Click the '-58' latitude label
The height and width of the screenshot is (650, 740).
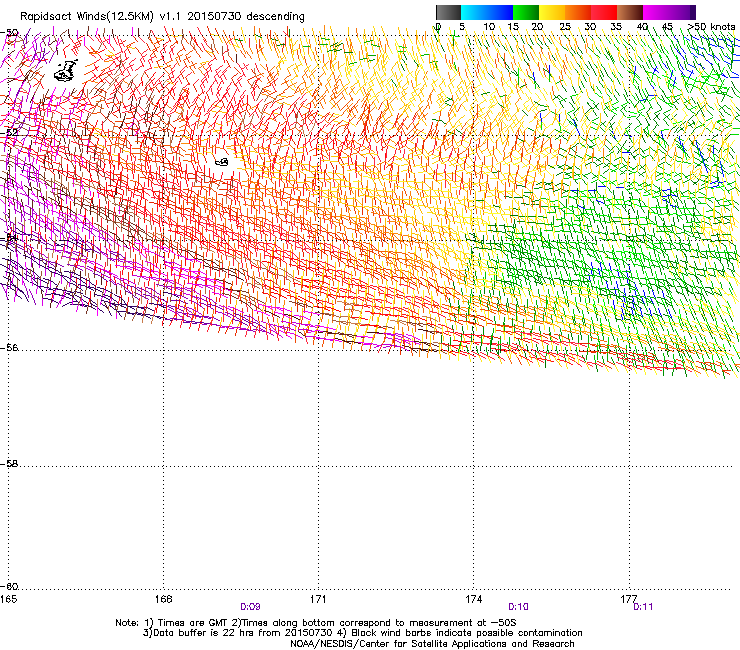9,464
